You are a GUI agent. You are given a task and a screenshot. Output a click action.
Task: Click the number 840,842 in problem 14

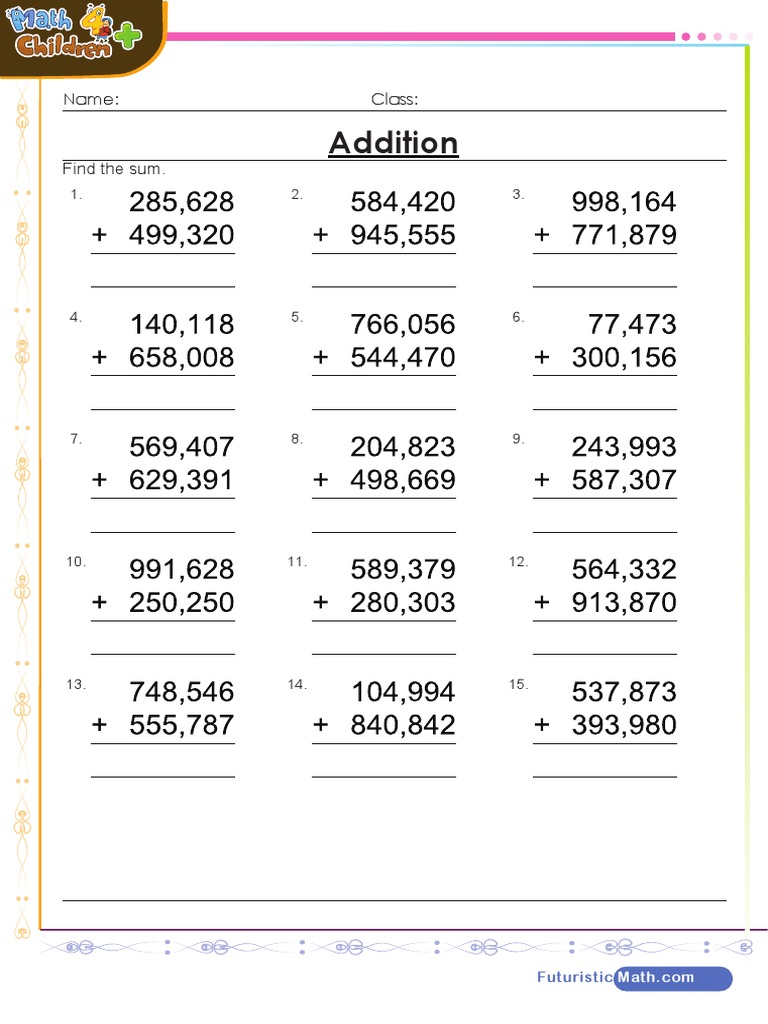click(x=403, y=725)
